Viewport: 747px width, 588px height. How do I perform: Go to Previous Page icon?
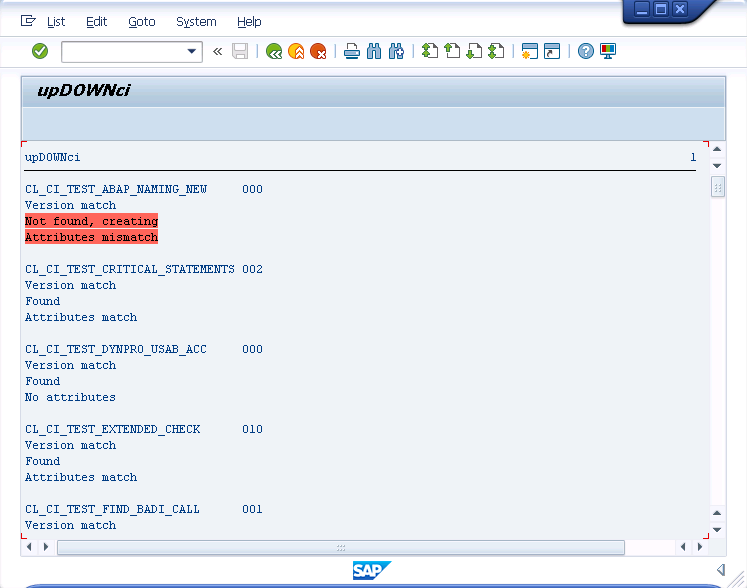(452, 51)
